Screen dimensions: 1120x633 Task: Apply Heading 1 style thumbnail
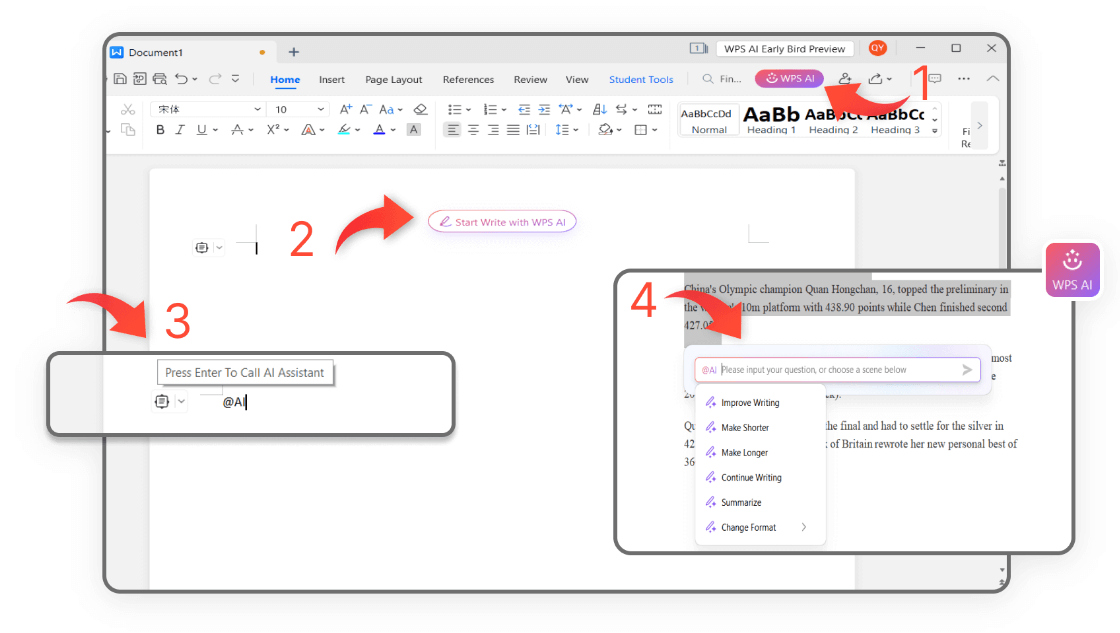[x=771, y=119]
